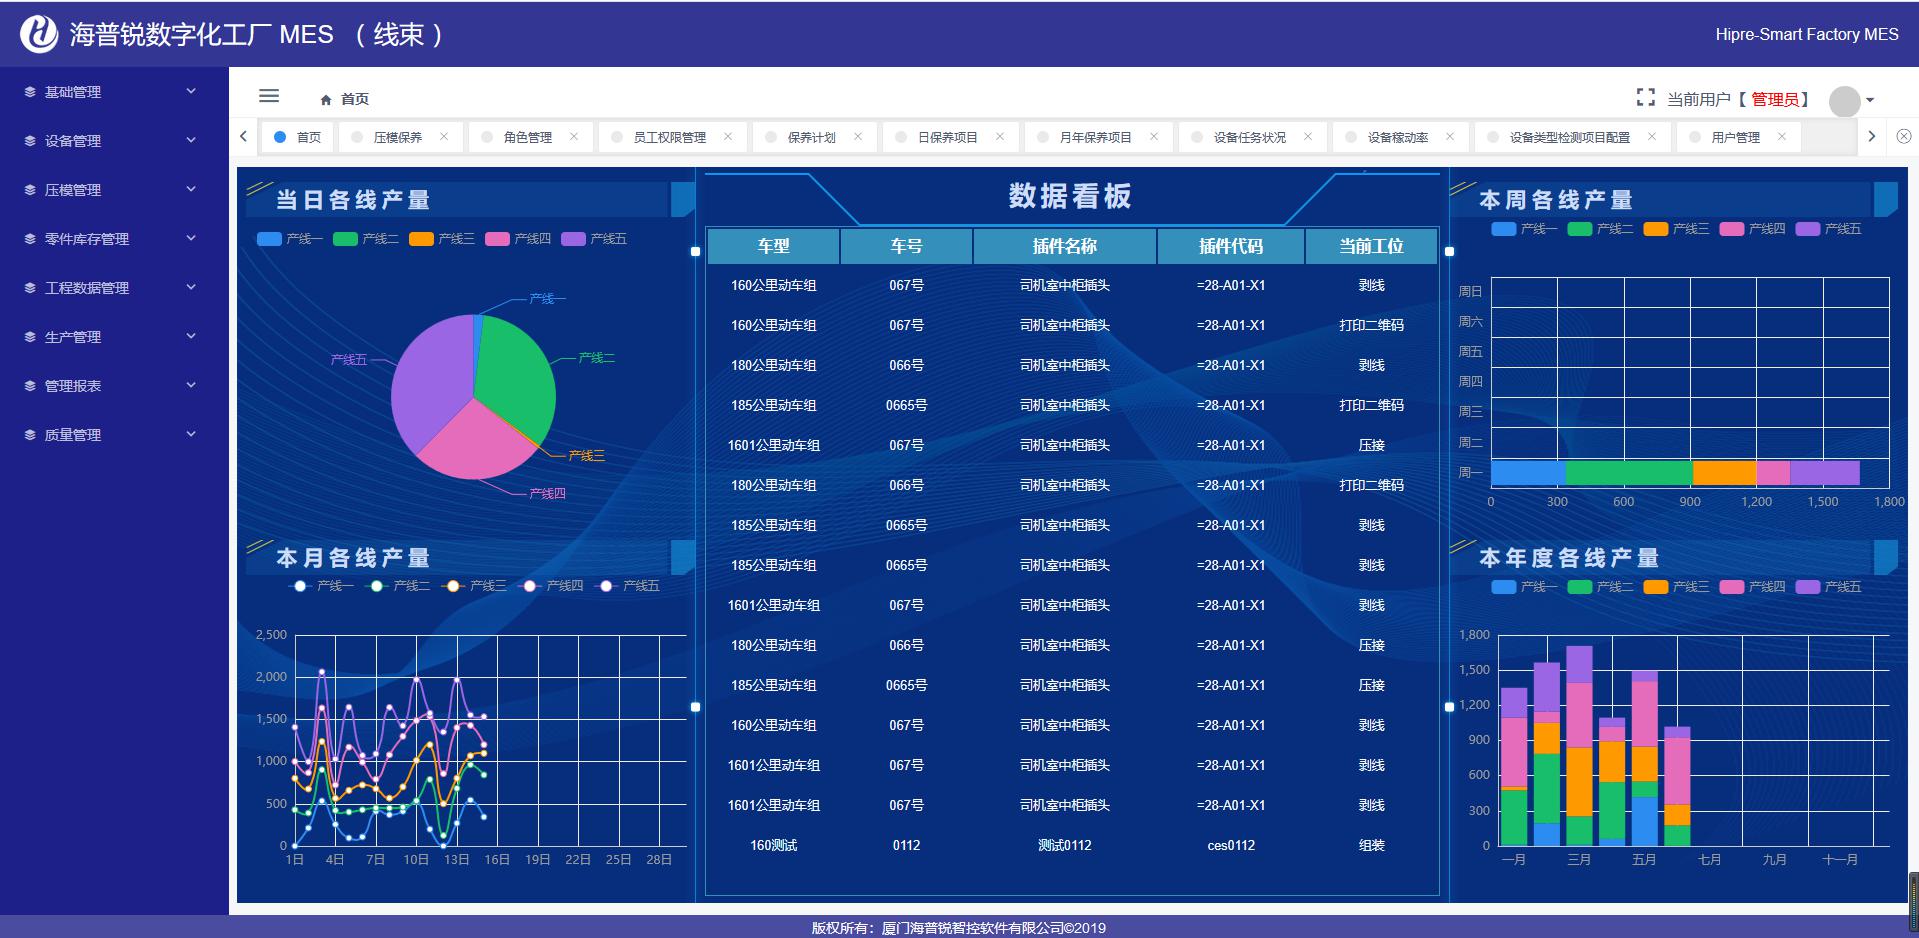Toggle 产线一 legend in 当日各线产量 chart
Viewport: 1919px width, 938px height.
point(289,239)
